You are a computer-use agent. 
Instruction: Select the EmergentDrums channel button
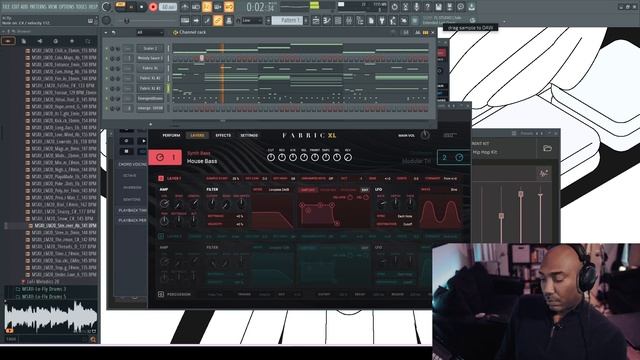click(150, 98)
